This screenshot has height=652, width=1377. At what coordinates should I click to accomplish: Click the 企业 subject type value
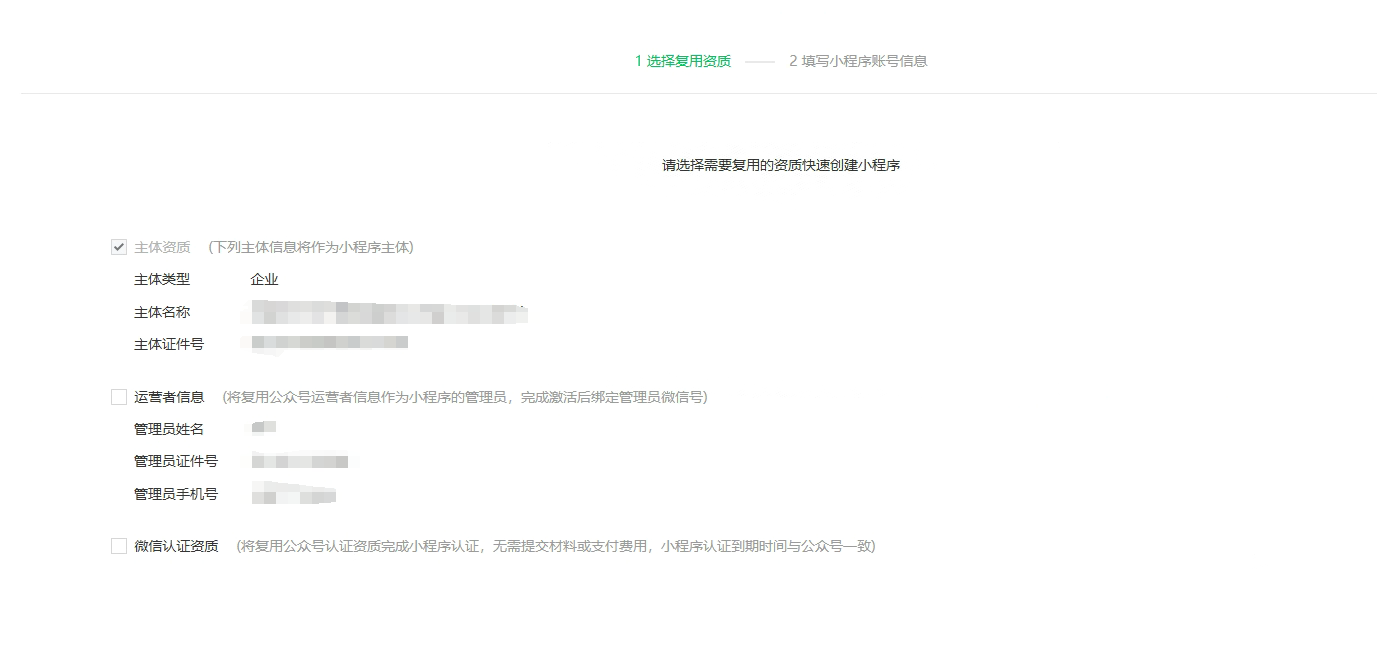click(x=264, y=280)
